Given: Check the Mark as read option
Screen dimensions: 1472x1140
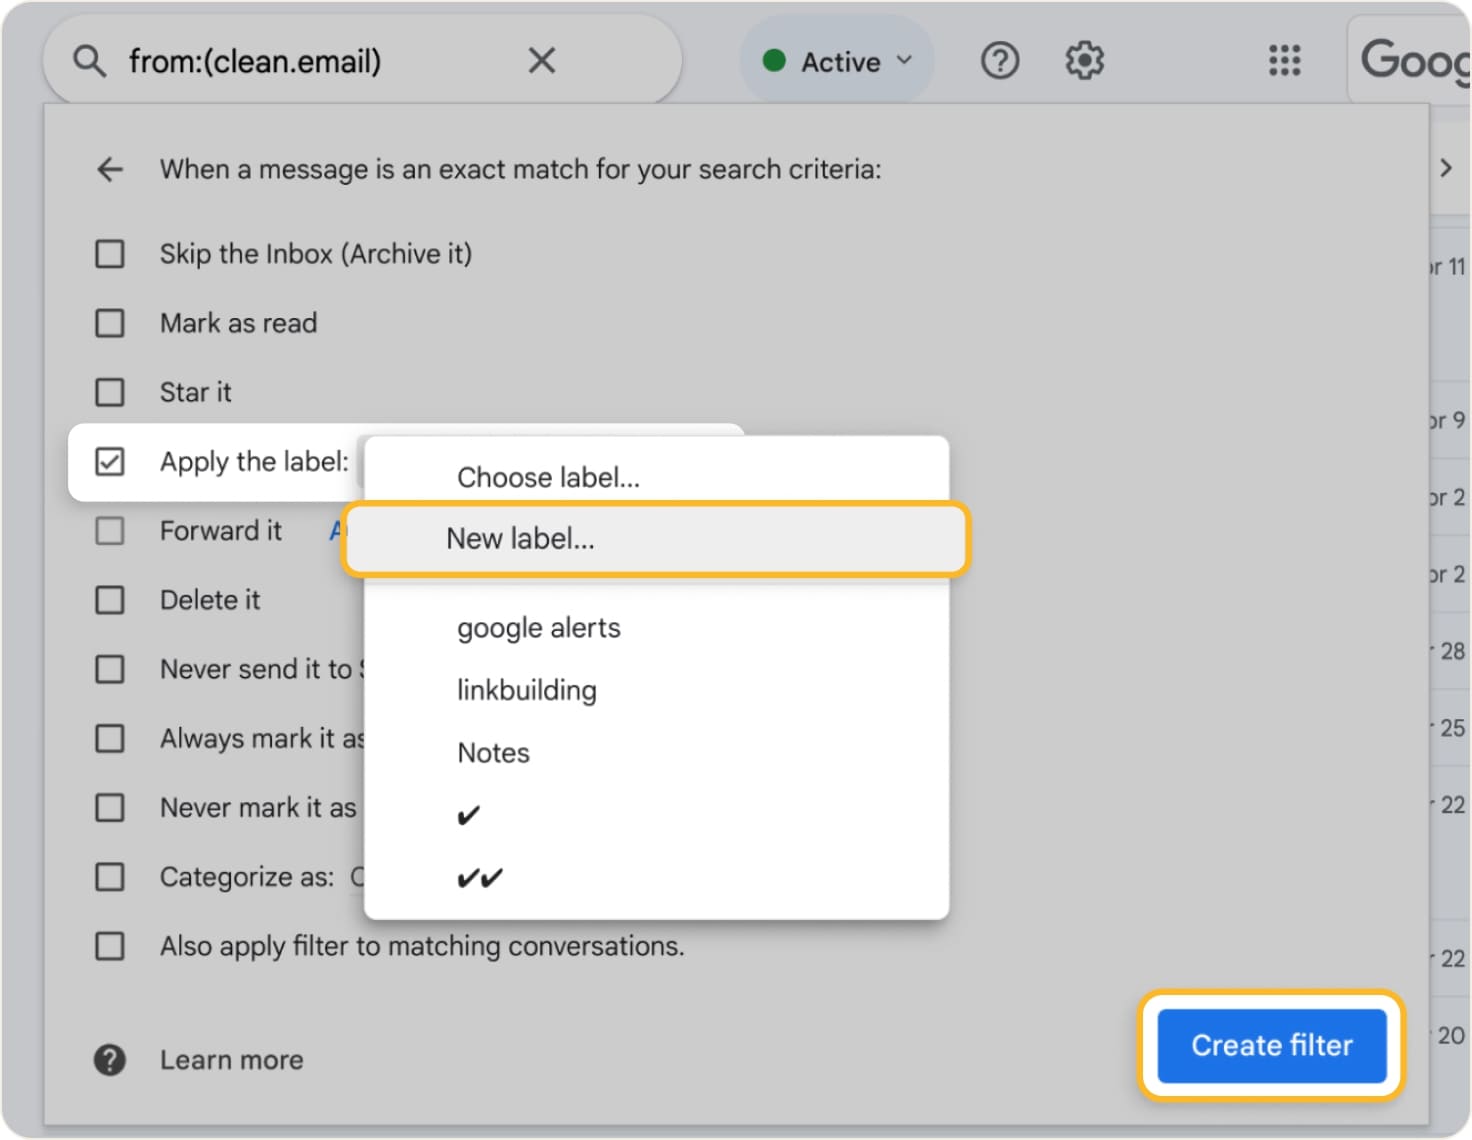Looking at the screenshot, I should pyautogui.click(x=109, y=322).
